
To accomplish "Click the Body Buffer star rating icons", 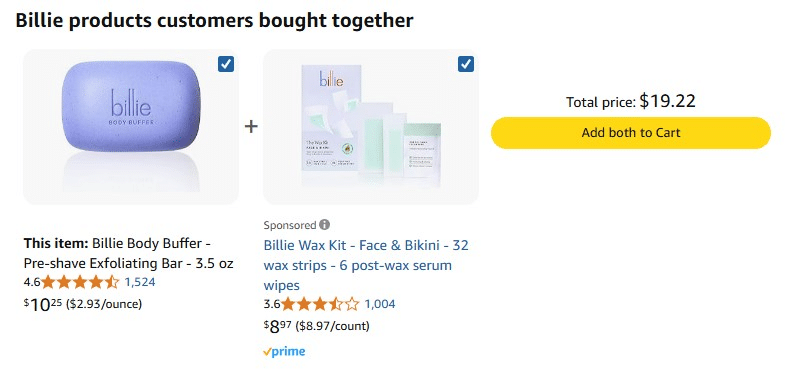I will (x=80, y=282).
